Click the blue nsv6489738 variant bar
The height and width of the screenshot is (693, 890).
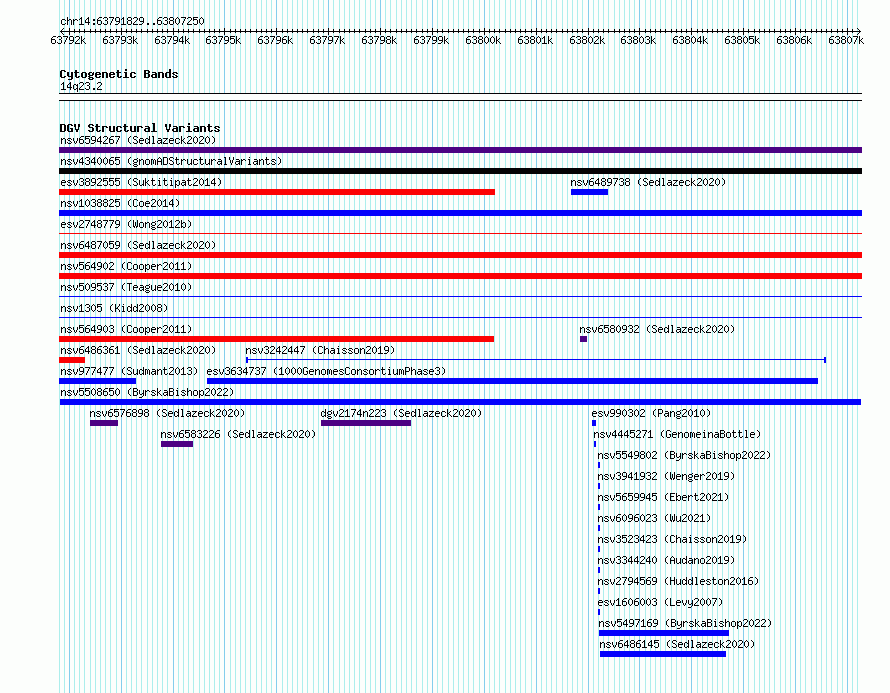click(x=589, y=192)
